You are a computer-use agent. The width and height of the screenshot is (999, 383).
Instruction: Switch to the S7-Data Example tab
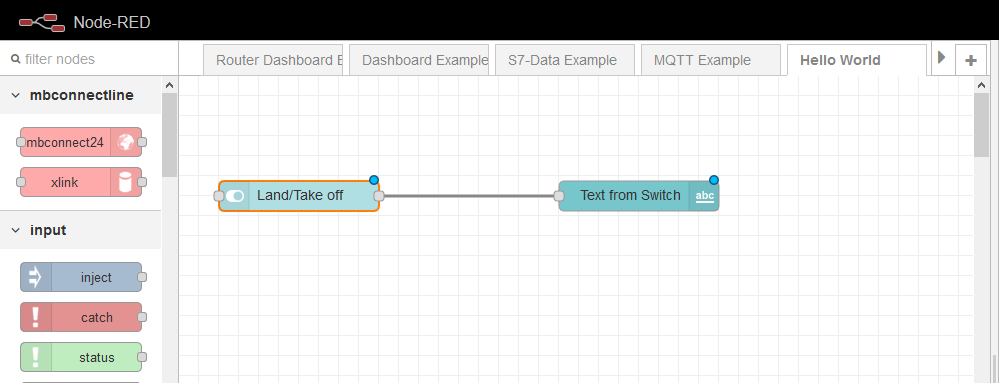(x=564, y=60)
